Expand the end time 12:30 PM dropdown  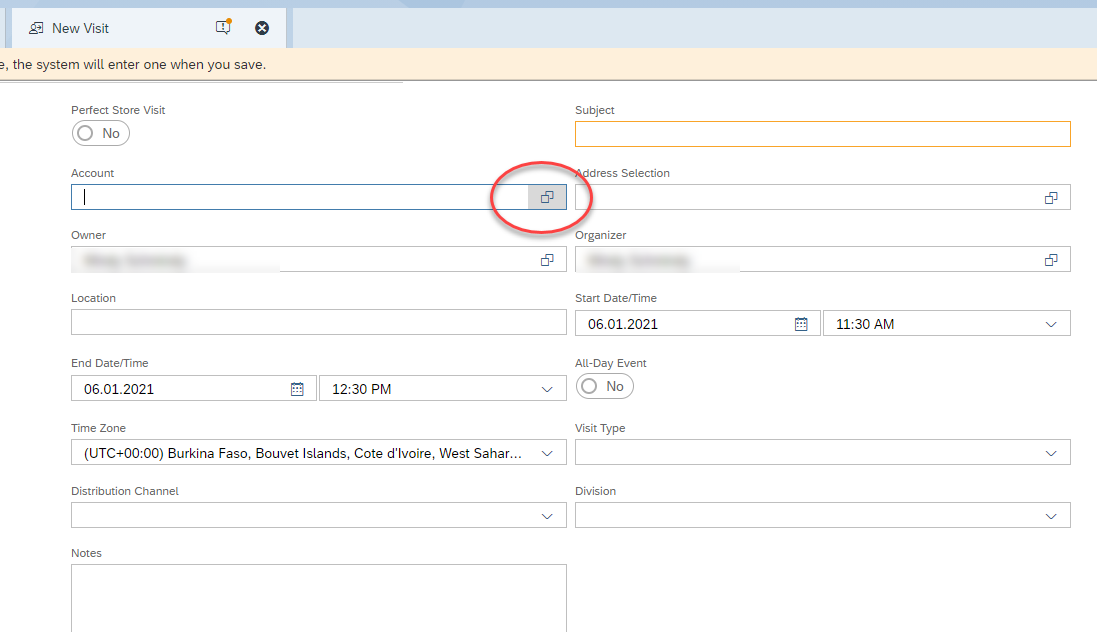click(x=547, y=389)
